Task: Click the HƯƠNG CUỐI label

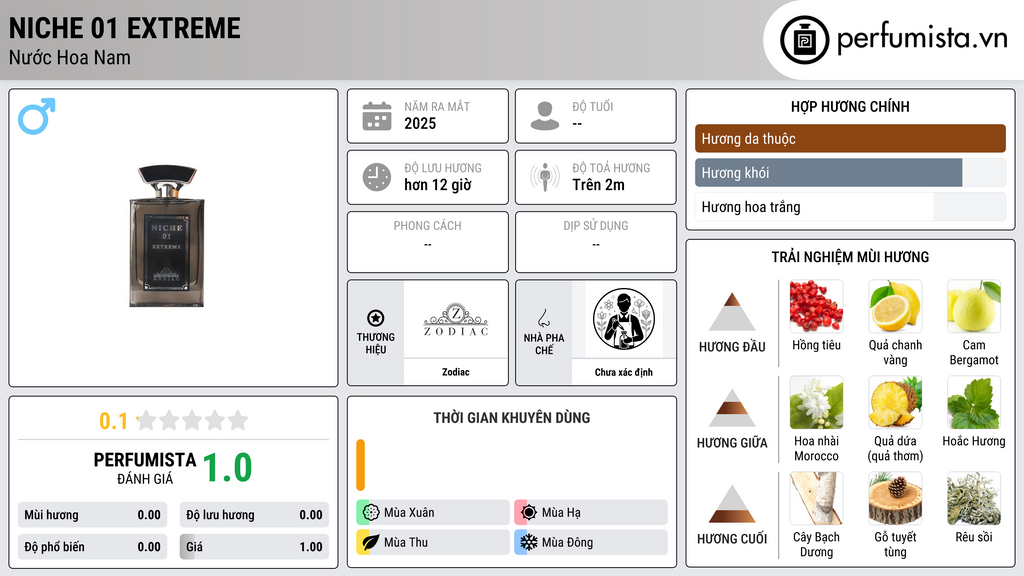Action: coord(732,539)
